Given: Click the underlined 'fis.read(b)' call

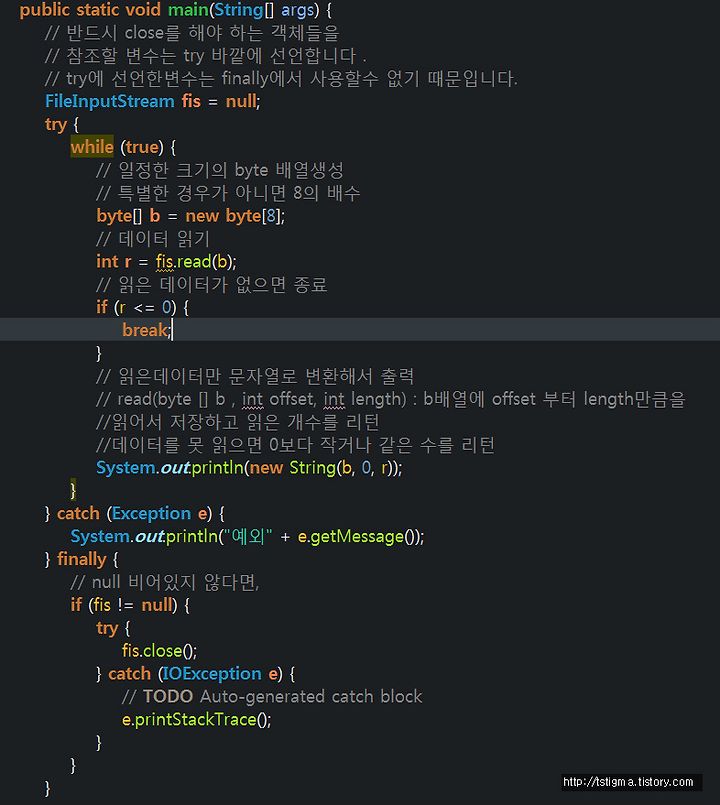Looking at the screenshot, I should pos(195,262).
